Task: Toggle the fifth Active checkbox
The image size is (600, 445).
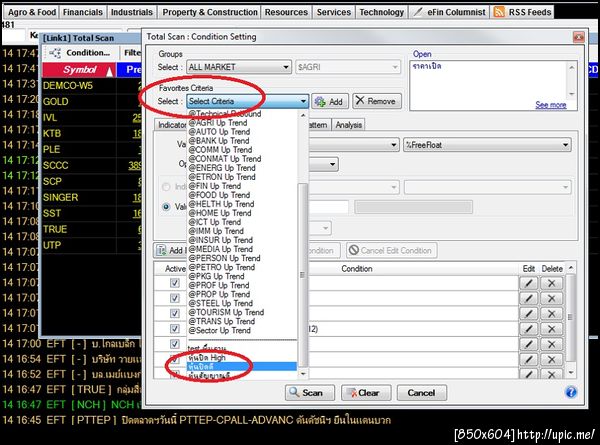Action: click(175, 344)
